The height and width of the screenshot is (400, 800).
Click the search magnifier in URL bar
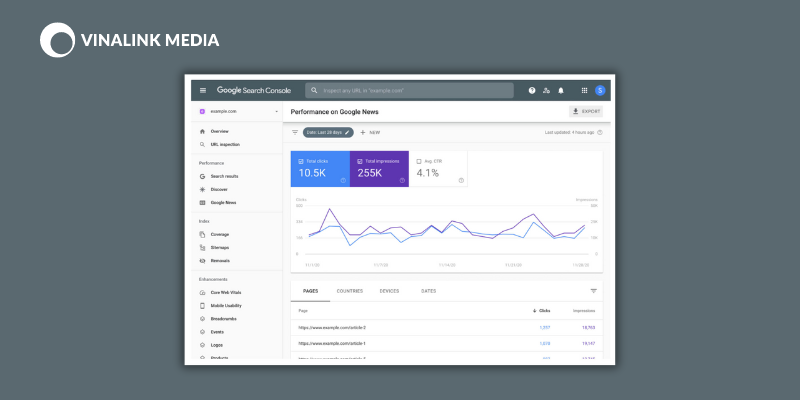(x=314, y=90)
